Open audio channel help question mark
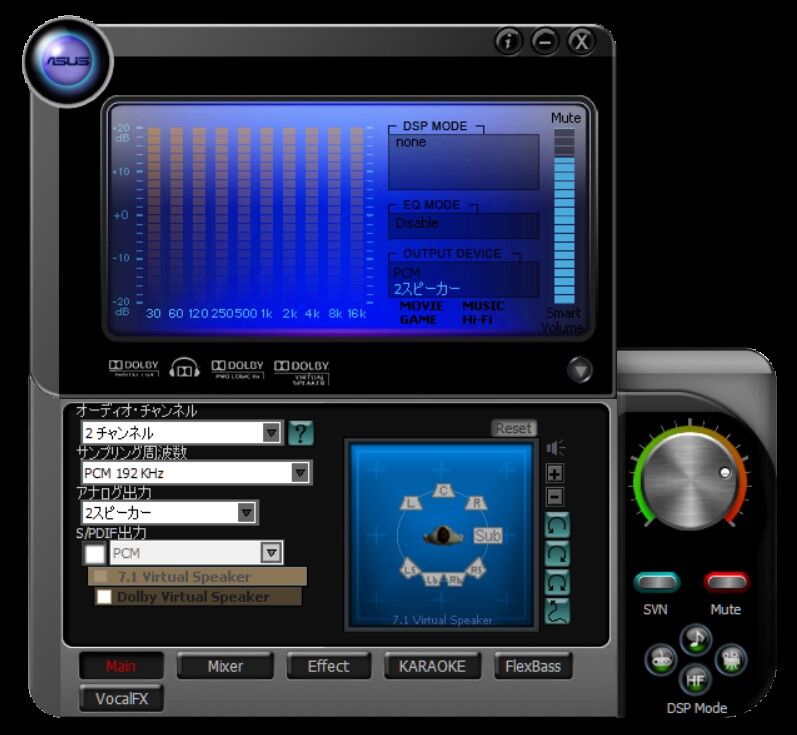Screen dimensions: 797x735 (x=301, y=433)
